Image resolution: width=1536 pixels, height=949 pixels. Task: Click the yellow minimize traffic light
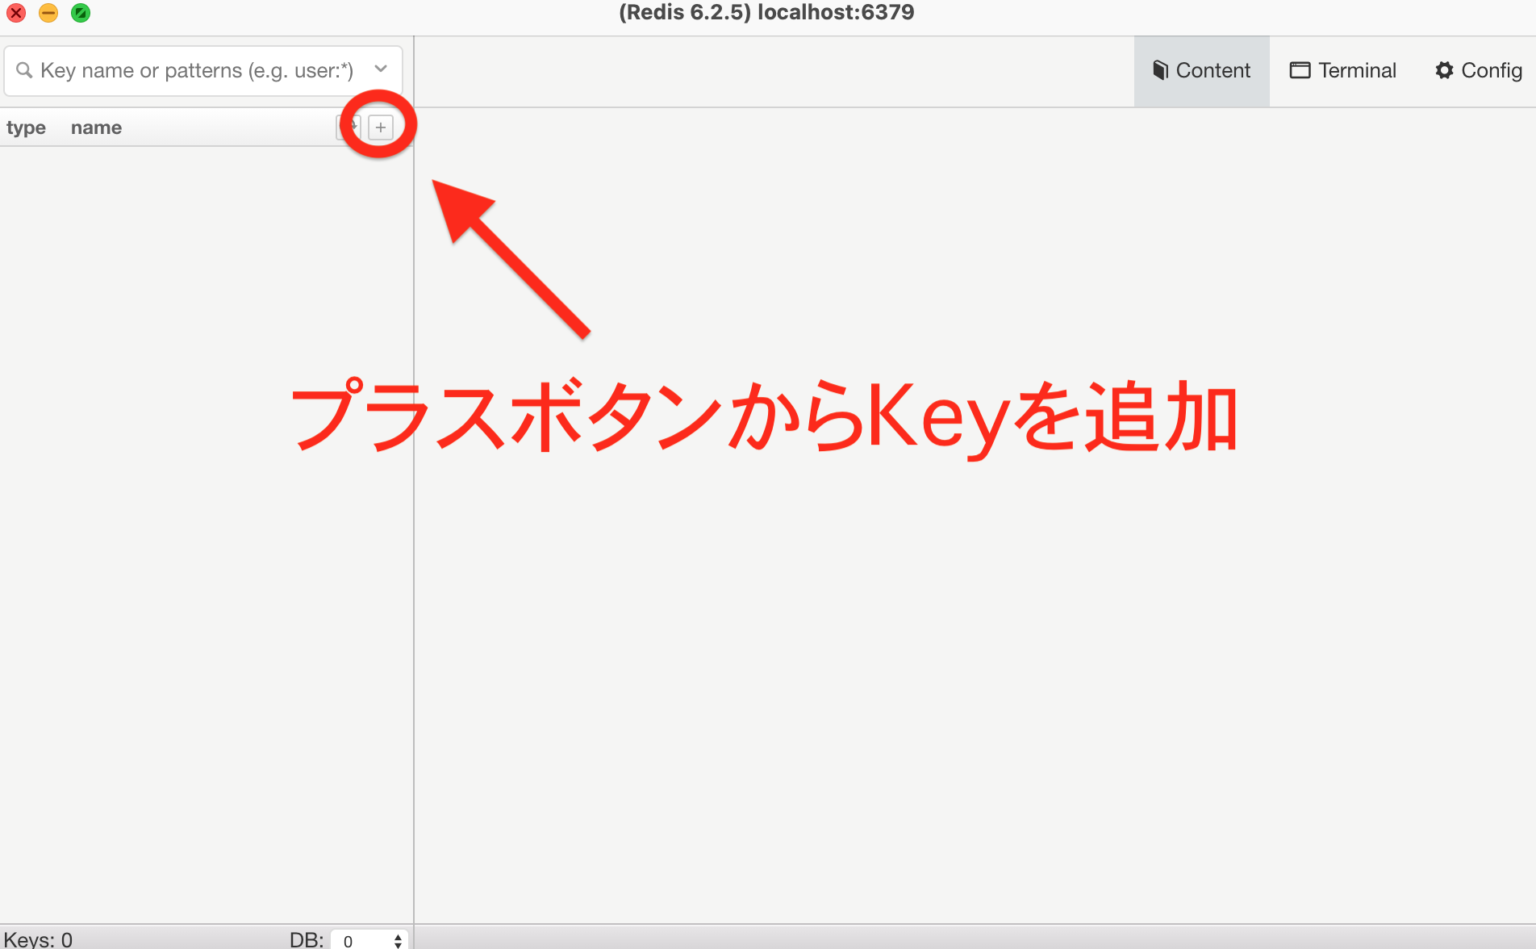tap(48, 13)
